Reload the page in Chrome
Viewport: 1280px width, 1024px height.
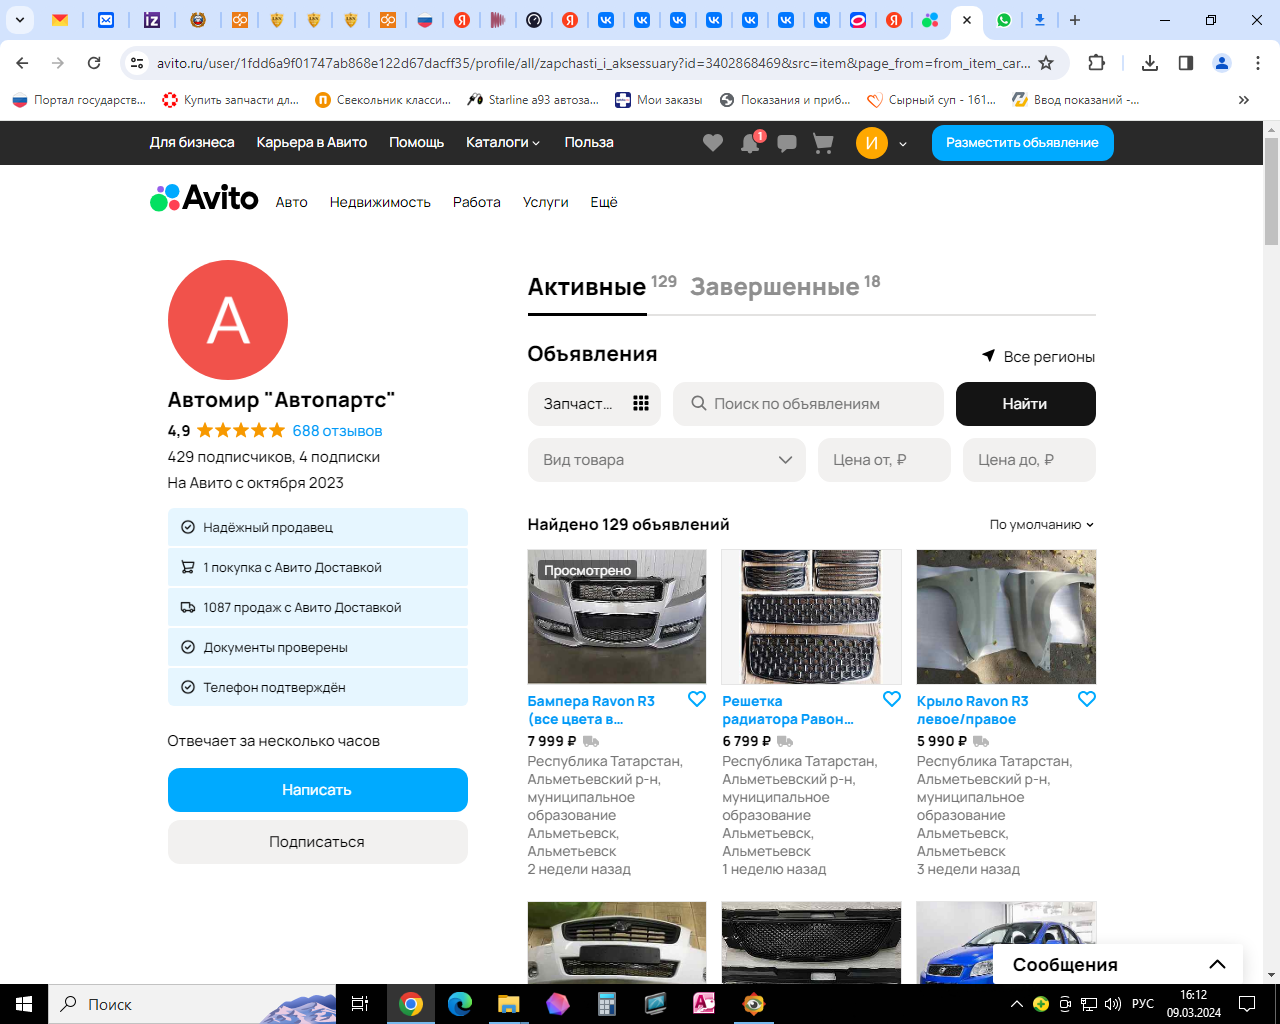pyautogui.click(x=94, y=63)
